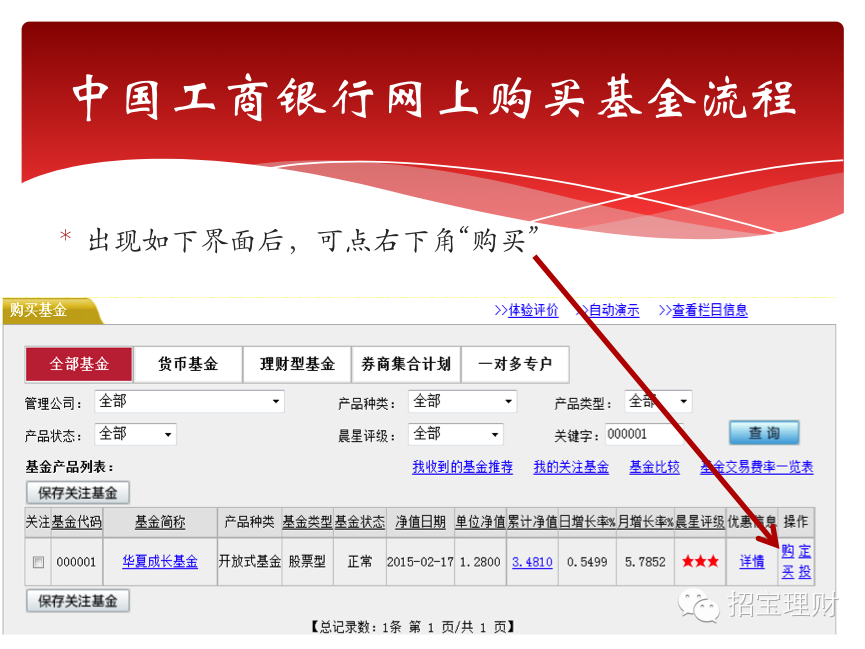Open the 基金比较 link
The image size is (865, 649).
pos(654,467)
